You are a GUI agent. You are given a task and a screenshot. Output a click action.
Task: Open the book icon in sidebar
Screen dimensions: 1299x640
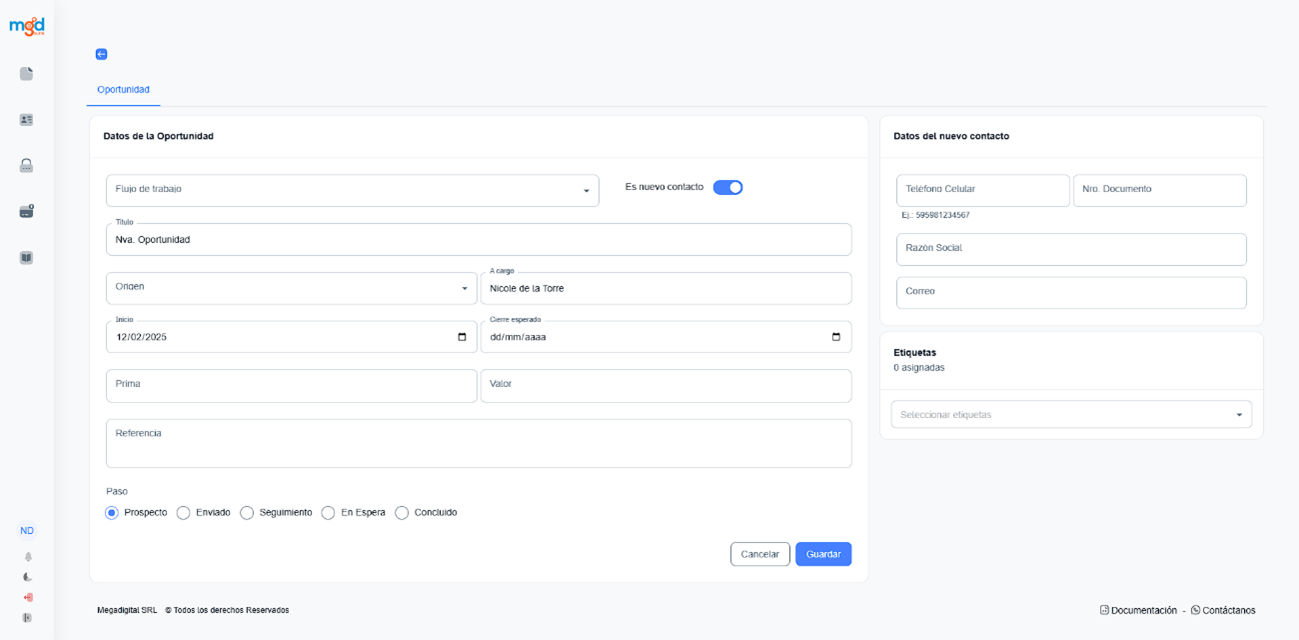[27, 258]
